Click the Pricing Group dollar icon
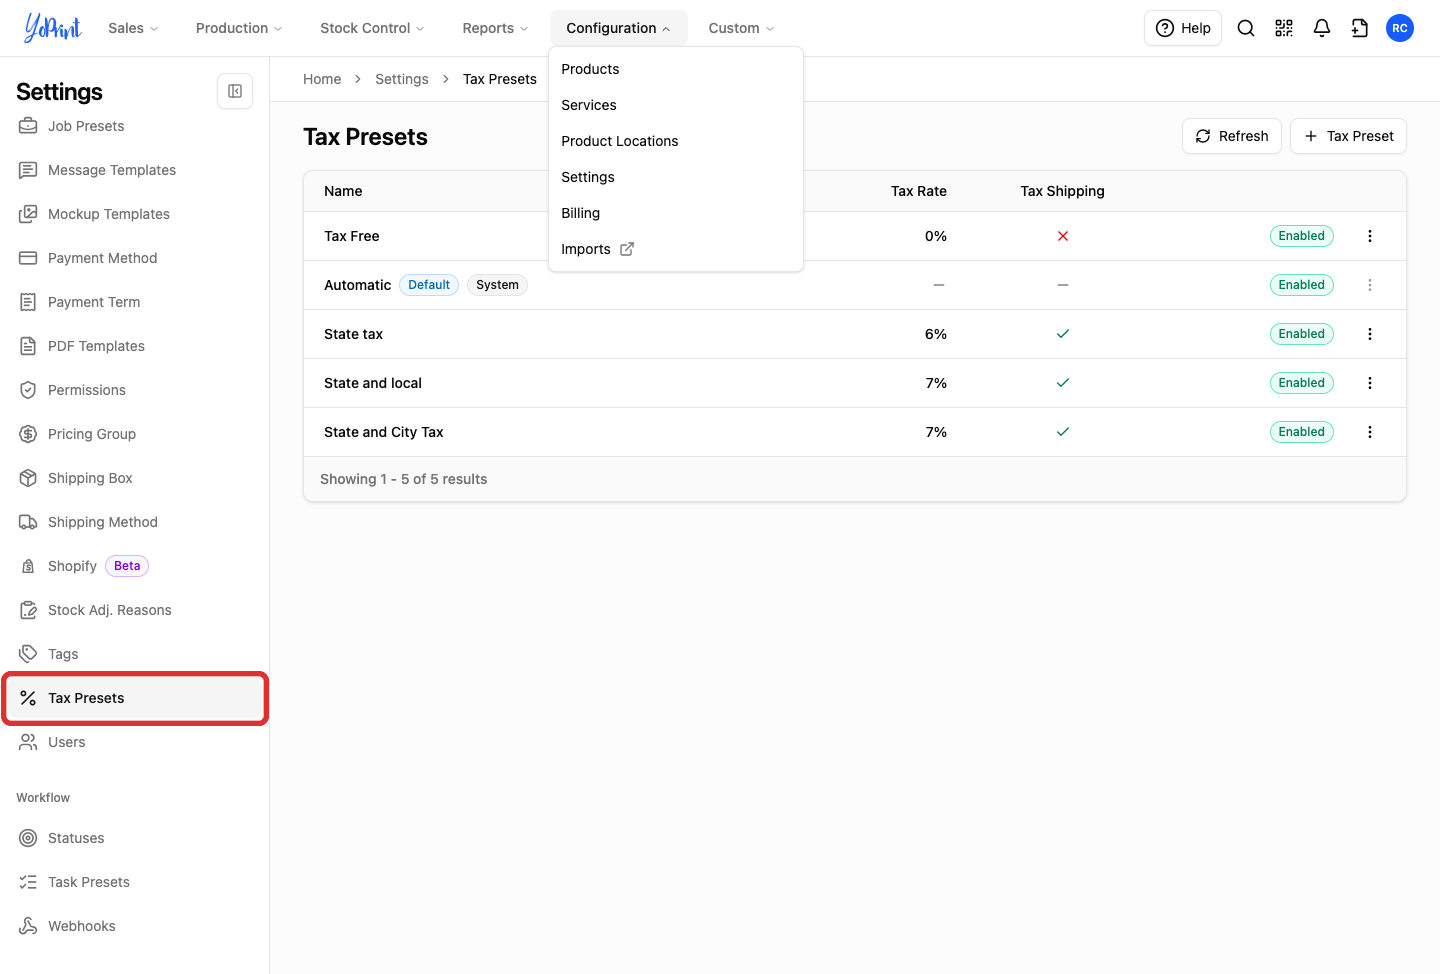 click(x=28, y=434)
